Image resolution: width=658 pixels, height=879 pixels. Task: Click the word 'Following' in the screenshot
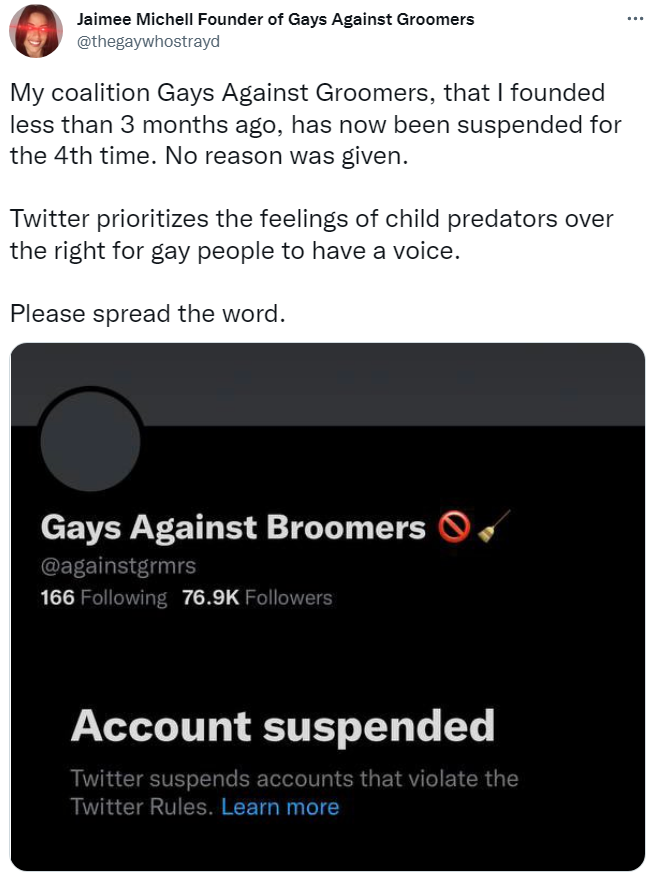(124, 598)
